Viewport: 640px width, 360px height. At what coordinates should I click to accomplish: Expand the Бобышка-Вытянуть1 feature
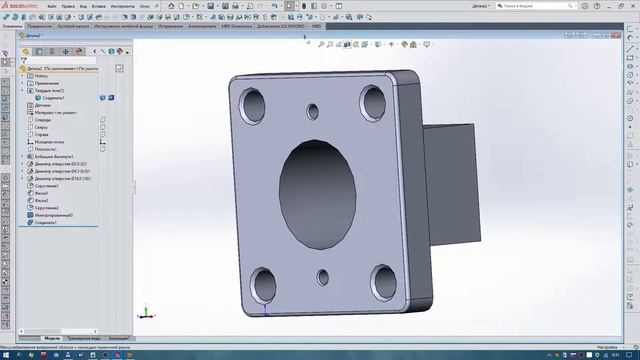click(x=22, y=156)
